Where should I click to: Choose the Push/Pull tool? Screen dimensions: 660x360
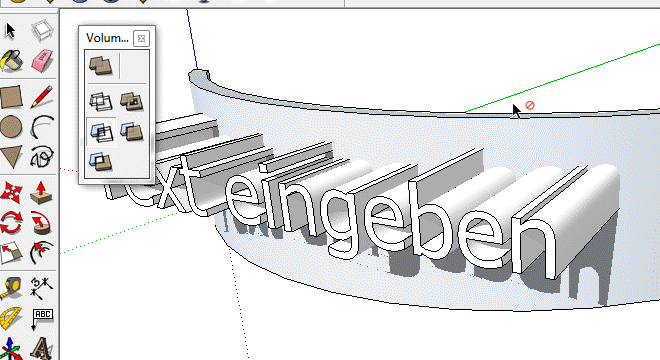tap(42, 192)
